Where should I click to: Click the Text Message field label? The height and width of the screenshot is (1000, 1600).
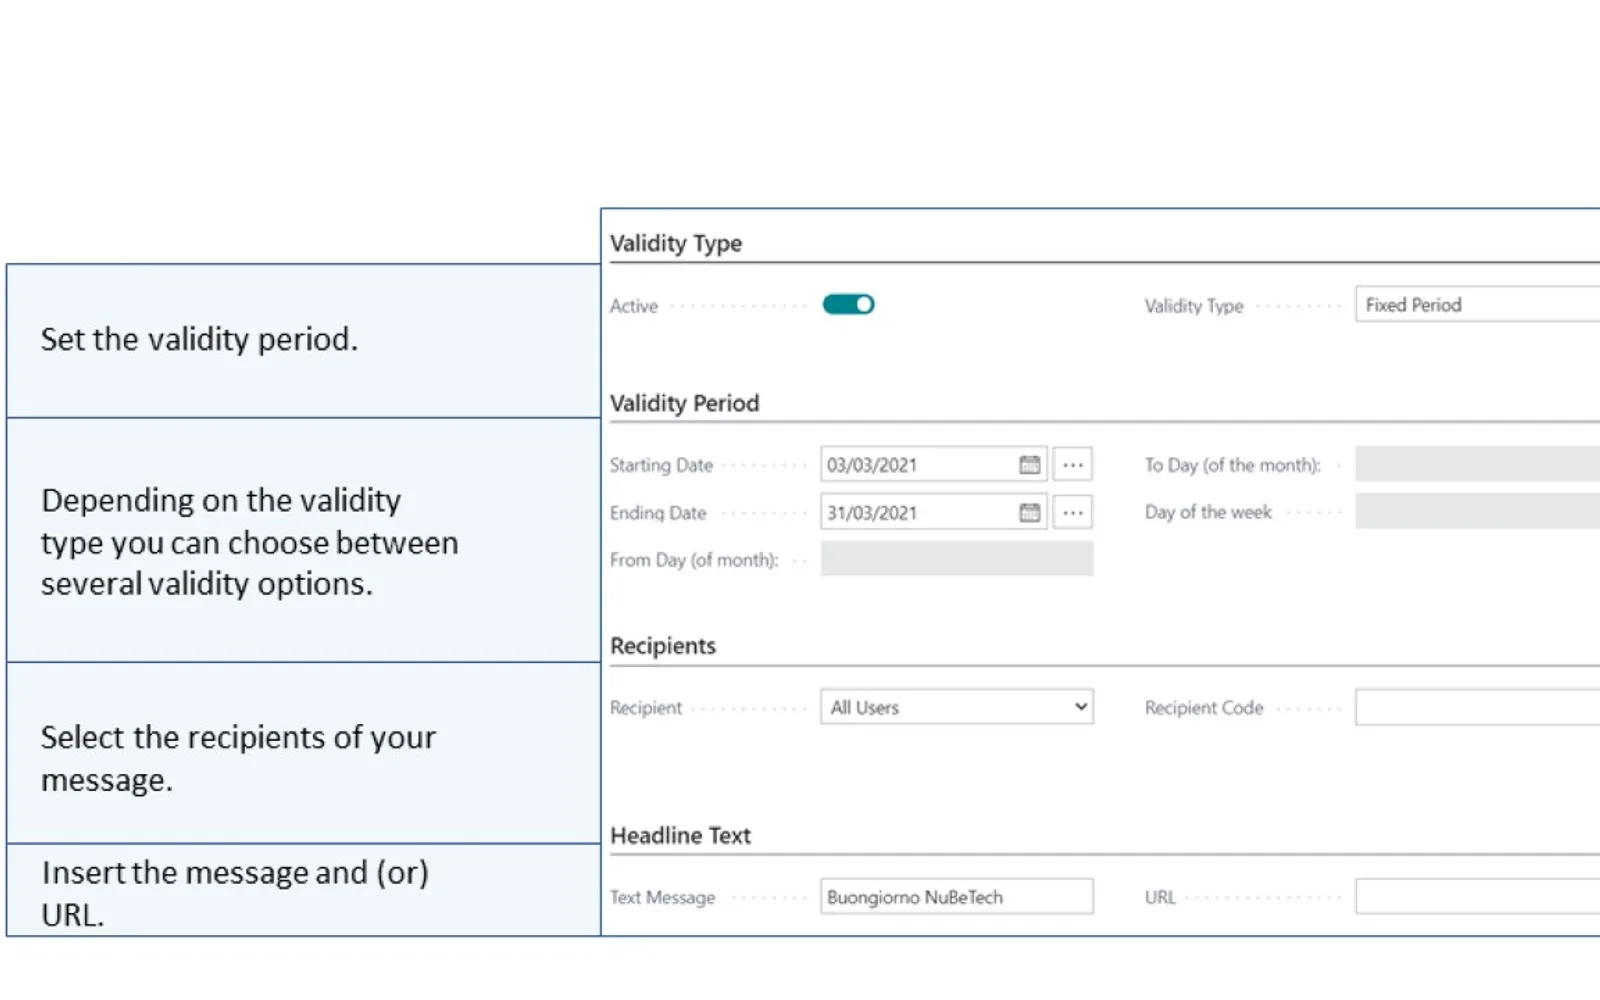[662, 898]
